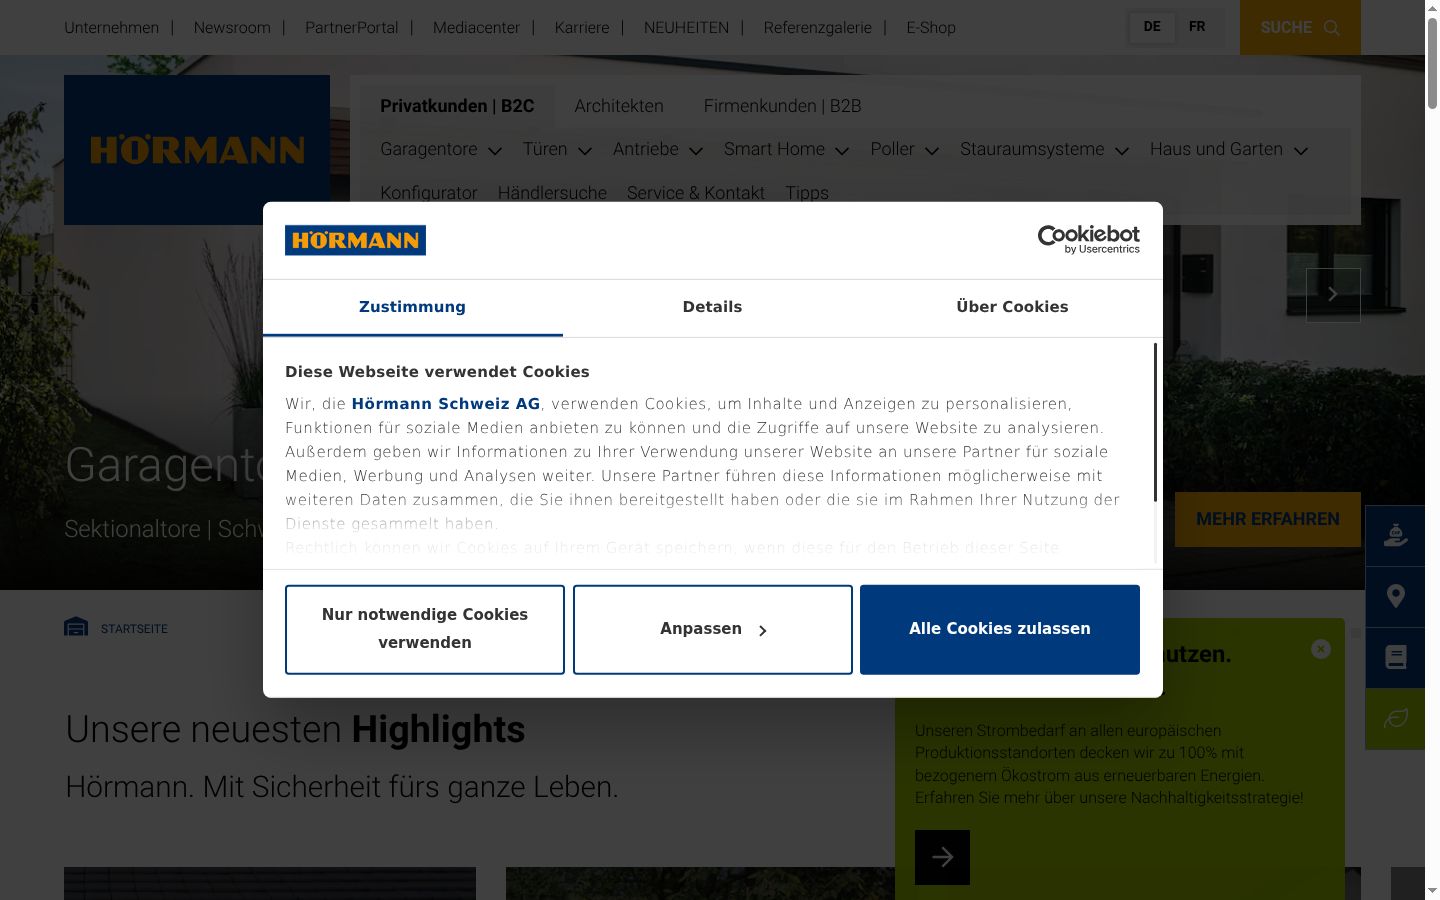Switch to the Details tab

pos(713,307)
